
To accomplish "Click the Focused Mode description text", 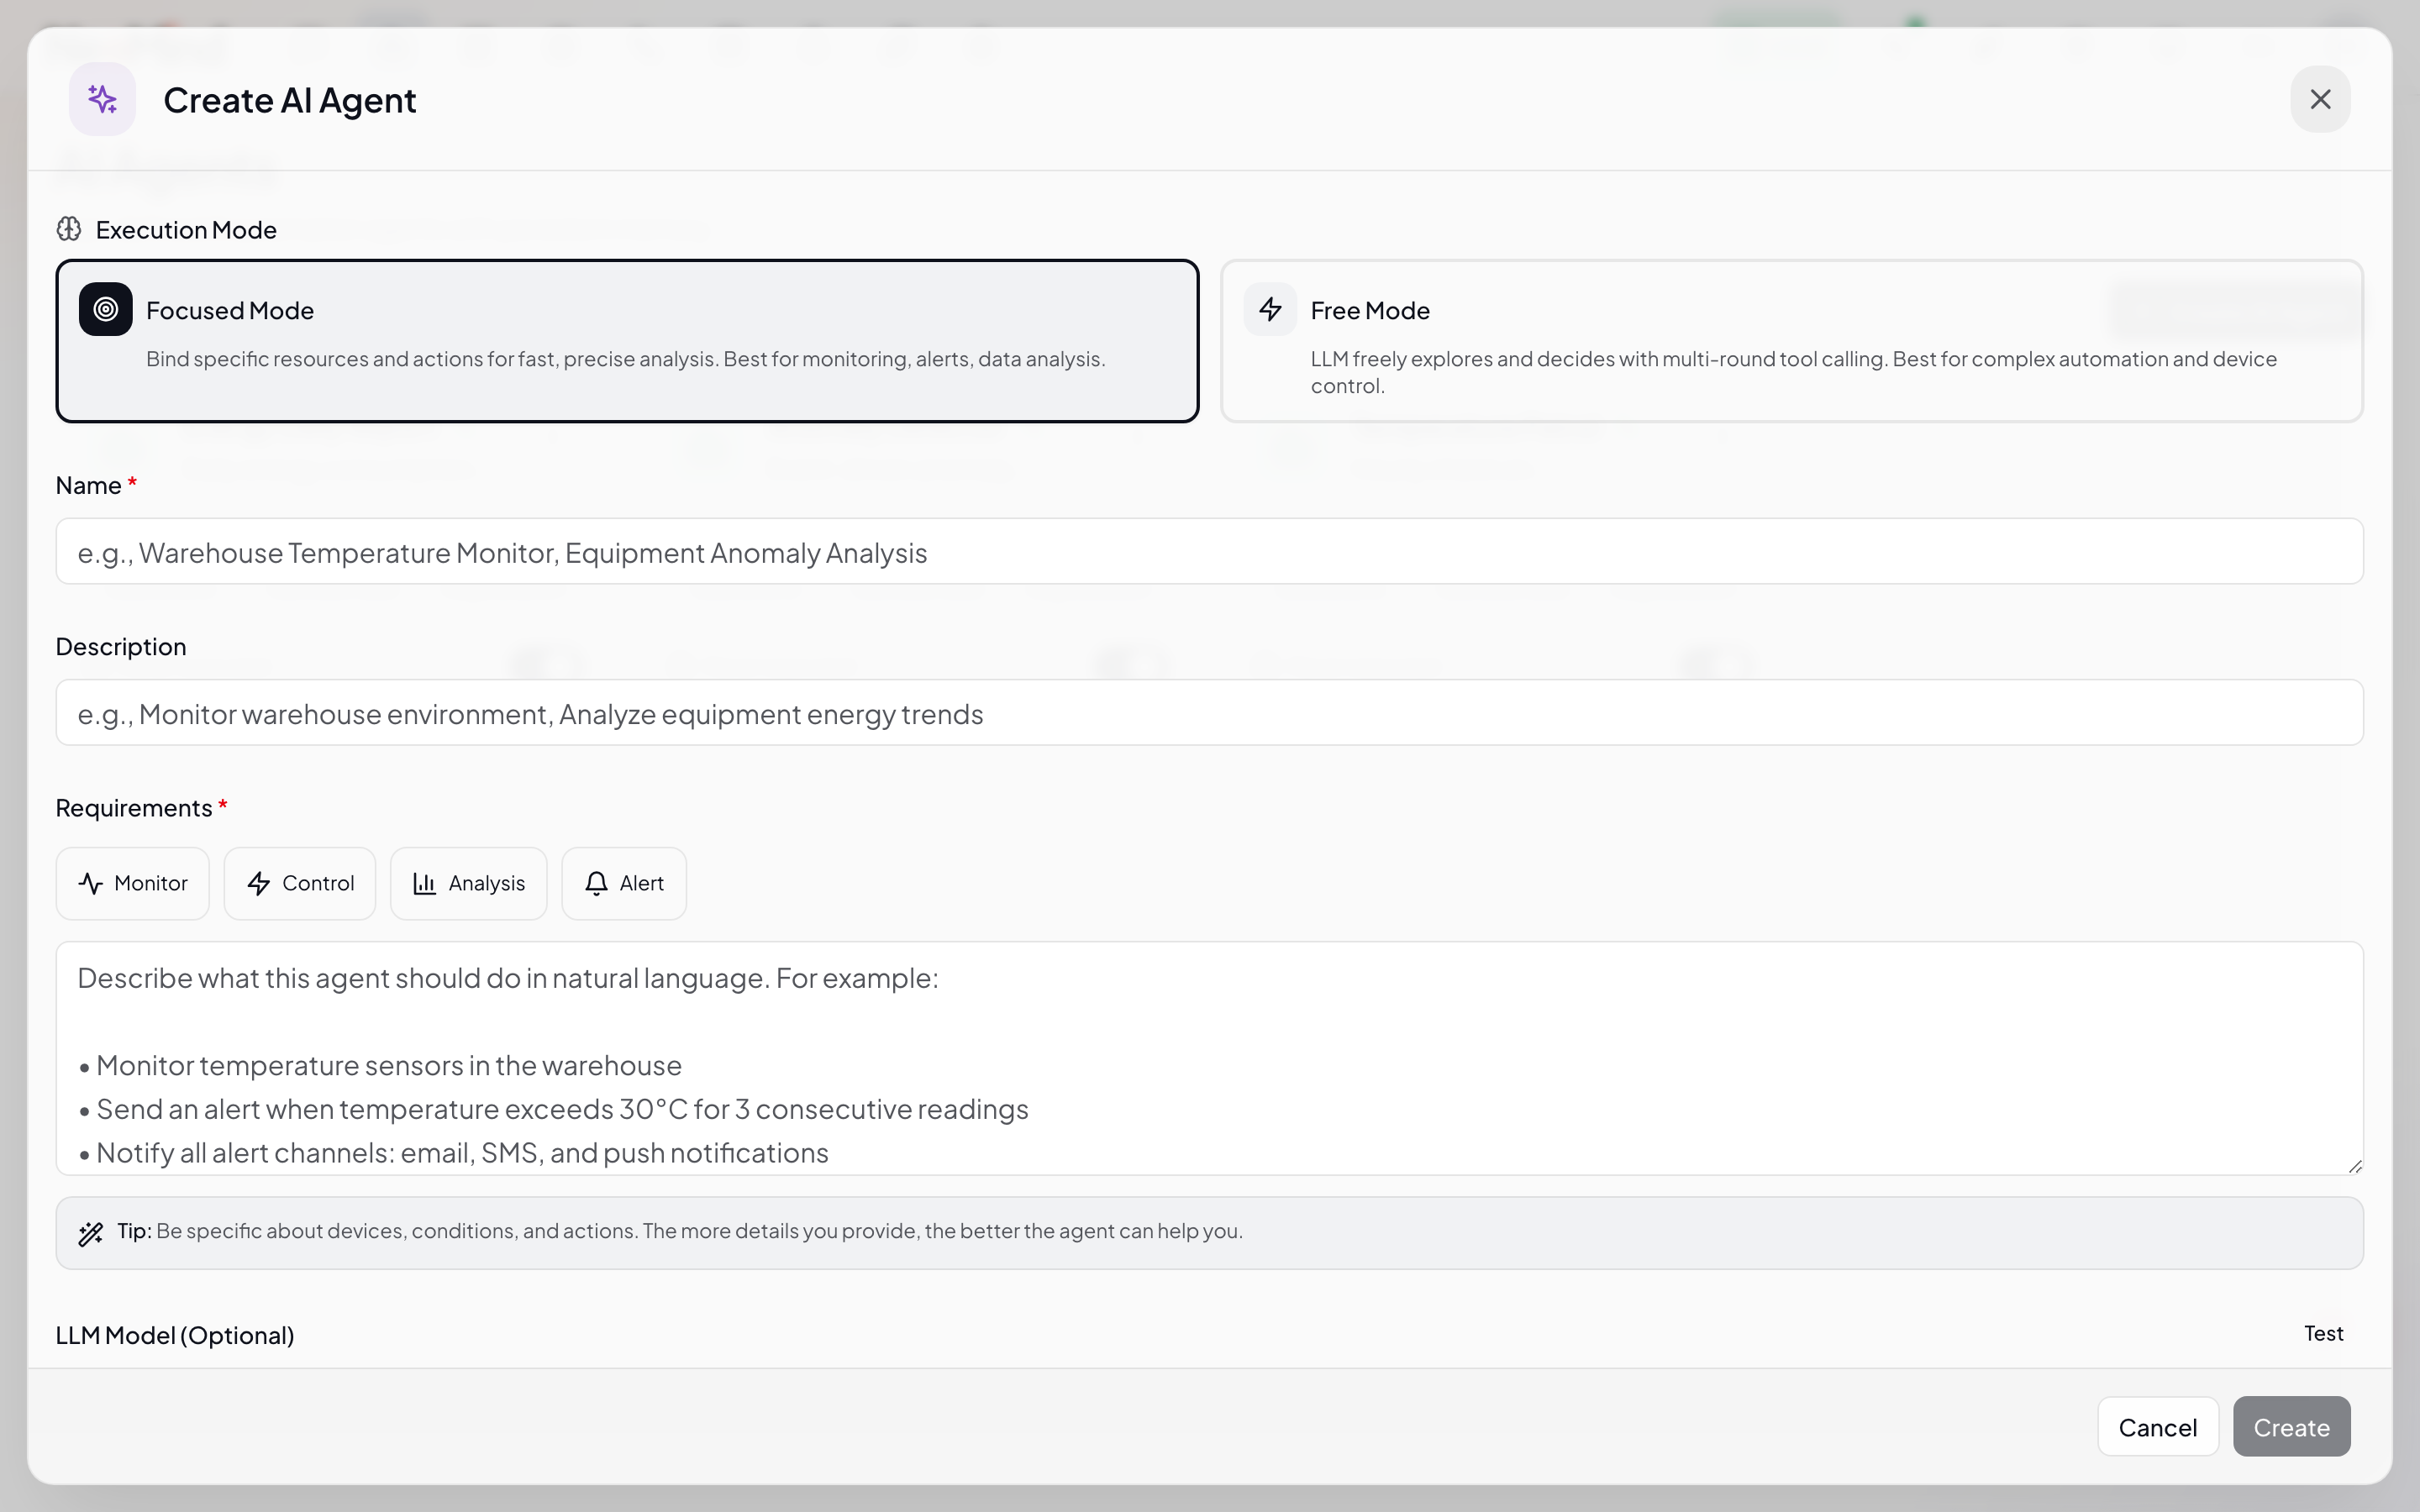I will [626, 359].
